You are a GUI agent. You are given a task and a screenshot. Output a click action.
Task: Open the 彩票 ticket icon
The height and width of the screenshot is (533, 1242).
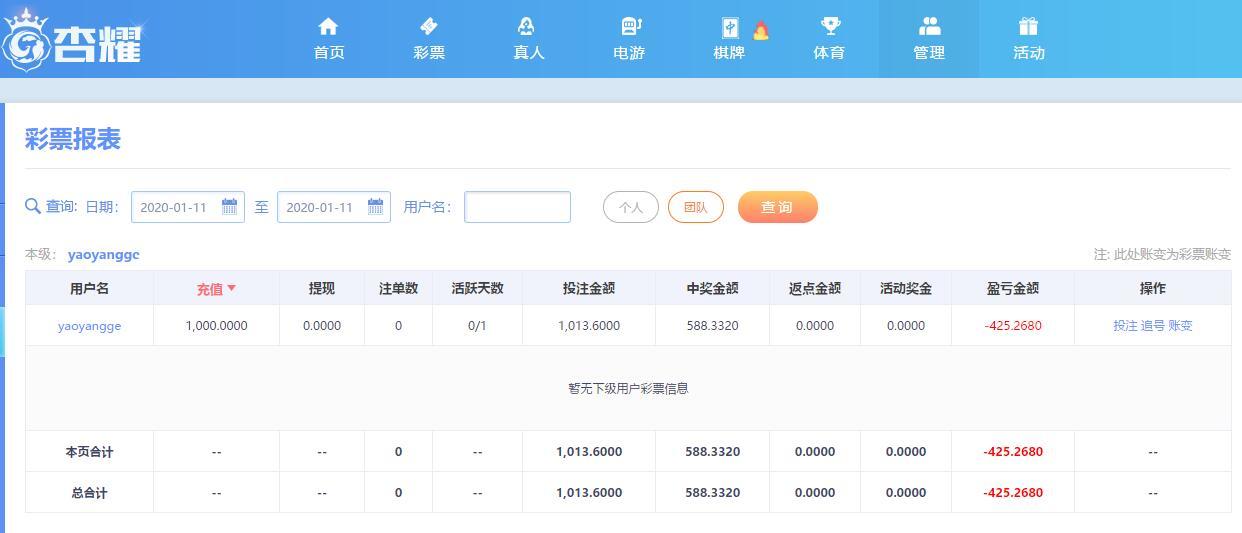click(x=428, y=26)
